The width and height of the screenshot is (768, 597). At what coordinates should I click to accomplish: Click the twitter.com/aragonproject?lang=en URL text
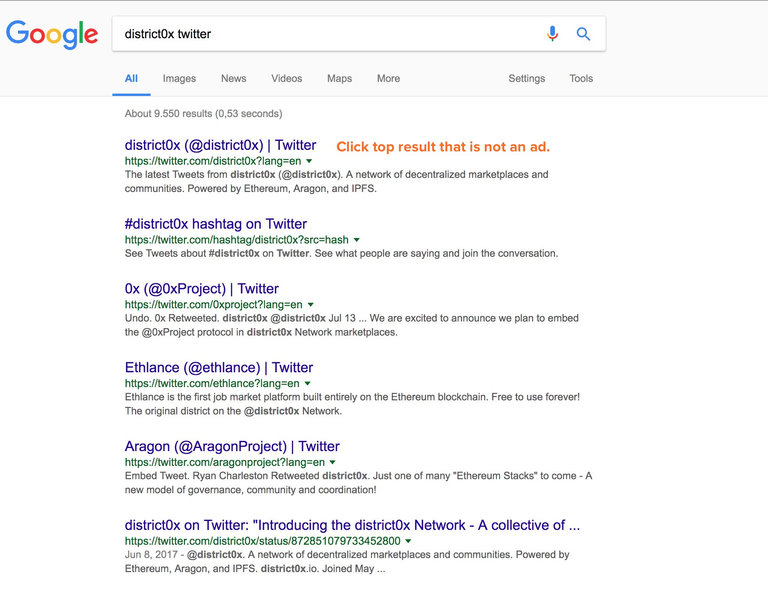coord(225,462)
